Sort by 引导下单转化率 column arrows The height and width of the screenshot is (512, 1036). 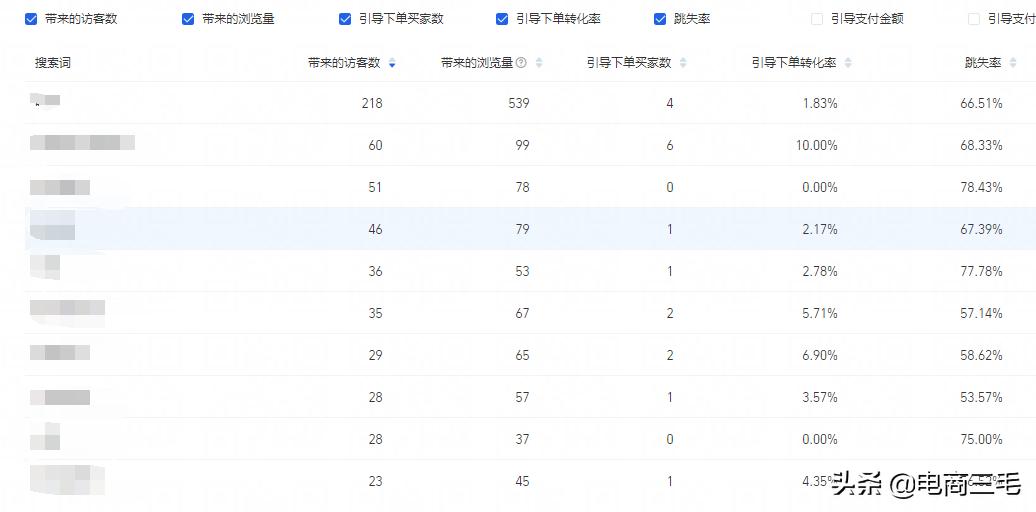click(x=848, y=63)
